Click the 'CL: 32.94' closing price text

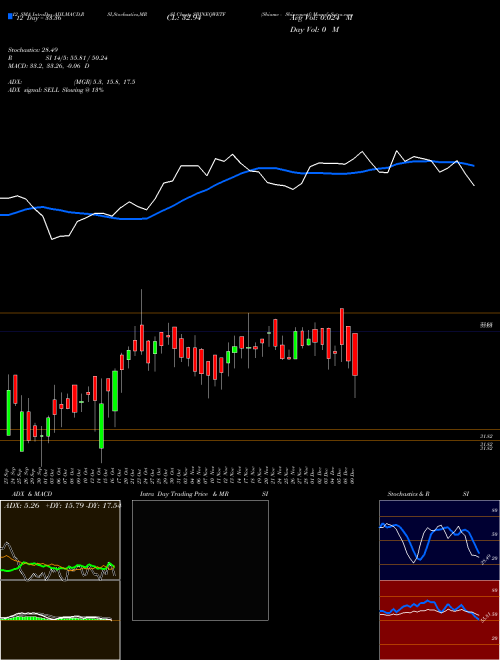pyautogui.click(x=184, y=18)
